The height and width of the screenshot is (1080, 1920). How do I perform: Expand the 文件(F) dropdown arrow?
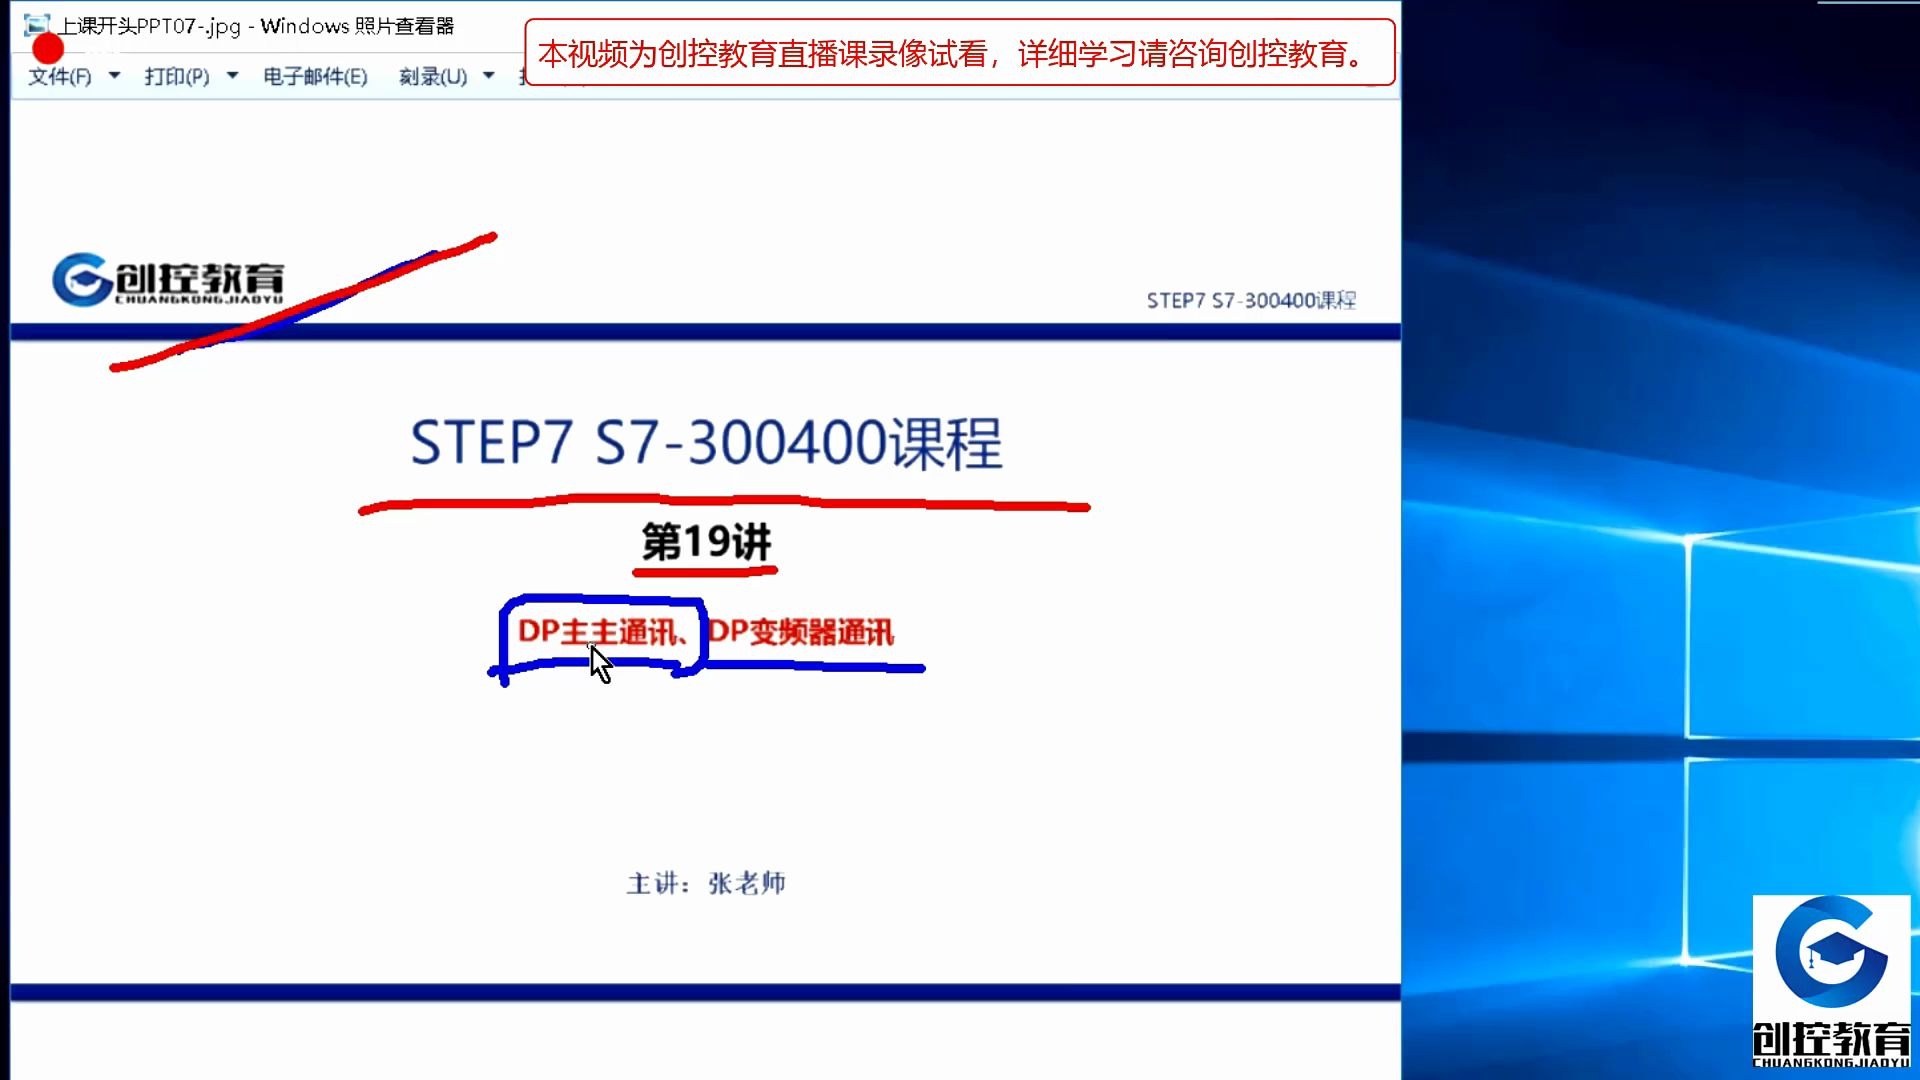click(113, 76)
